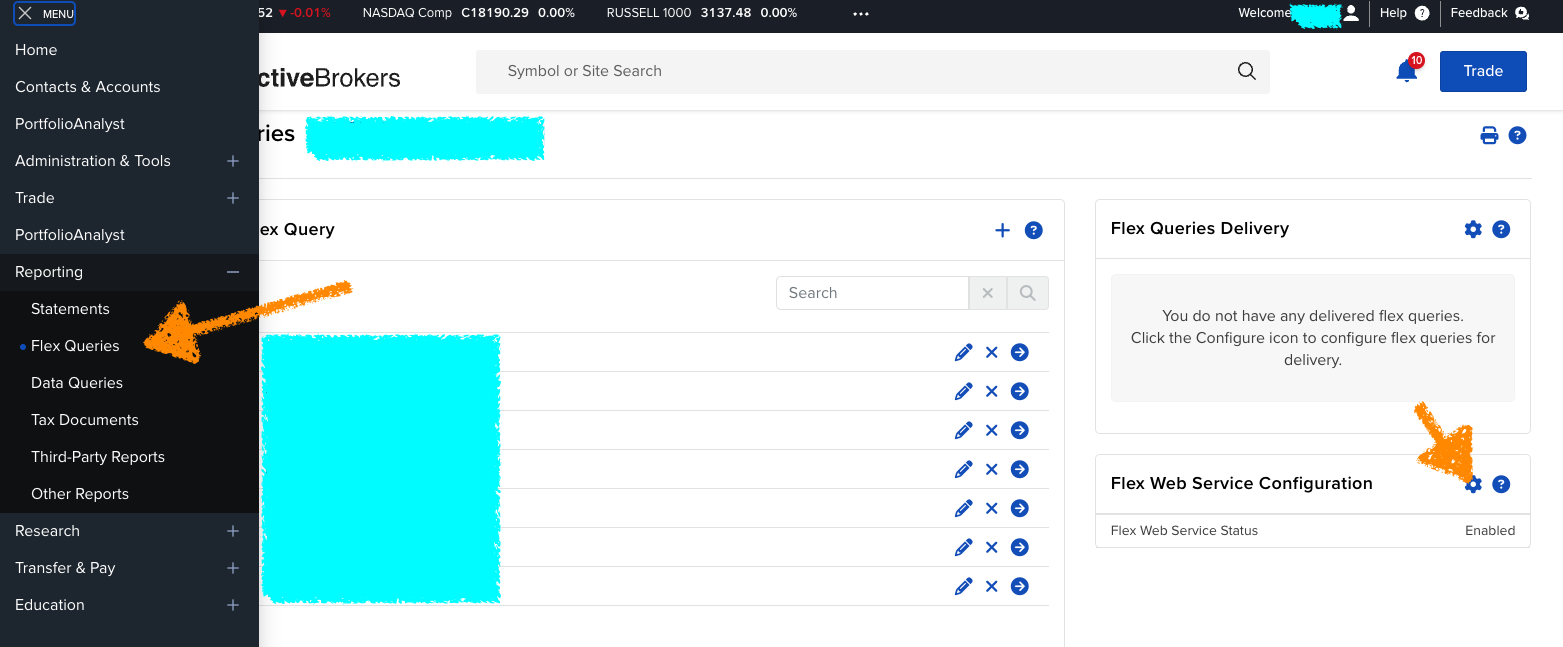Edit the first flex query pencil icon
This screenshot has height=647, width=1563.
(x=963, y=352)
